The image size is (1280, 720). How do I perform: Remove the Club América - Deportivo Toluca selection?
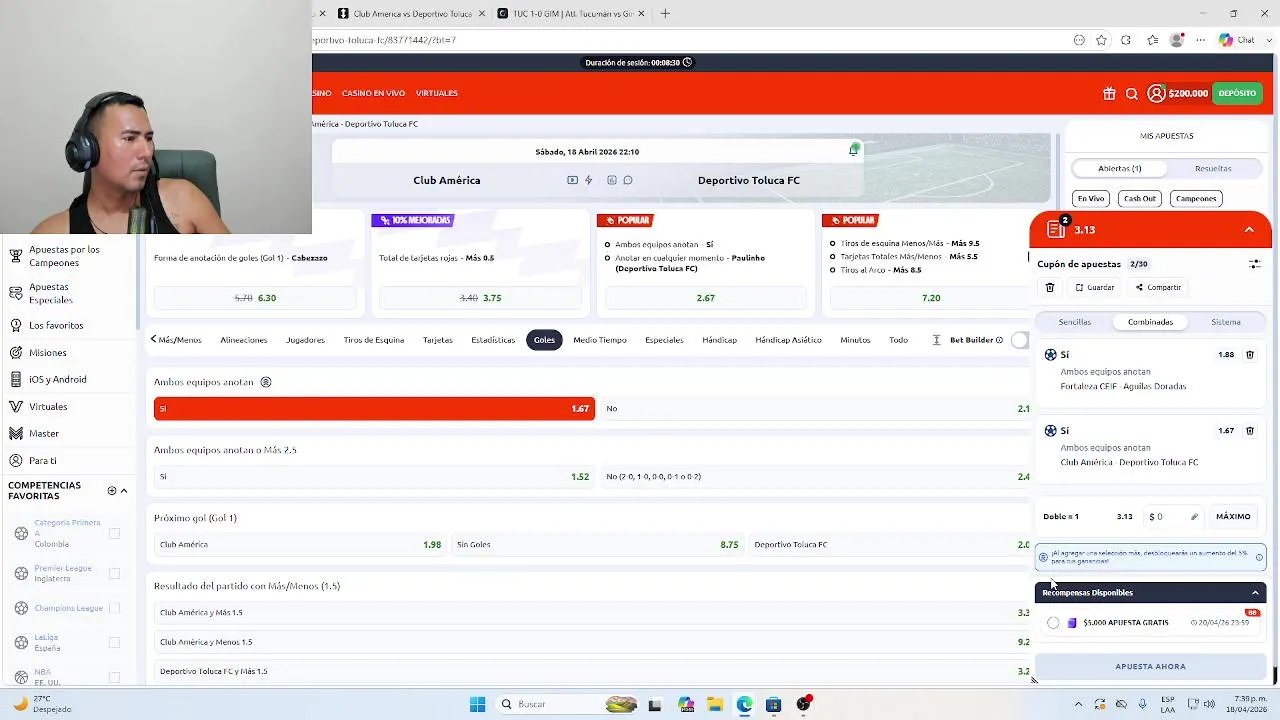pos(1250,431)
